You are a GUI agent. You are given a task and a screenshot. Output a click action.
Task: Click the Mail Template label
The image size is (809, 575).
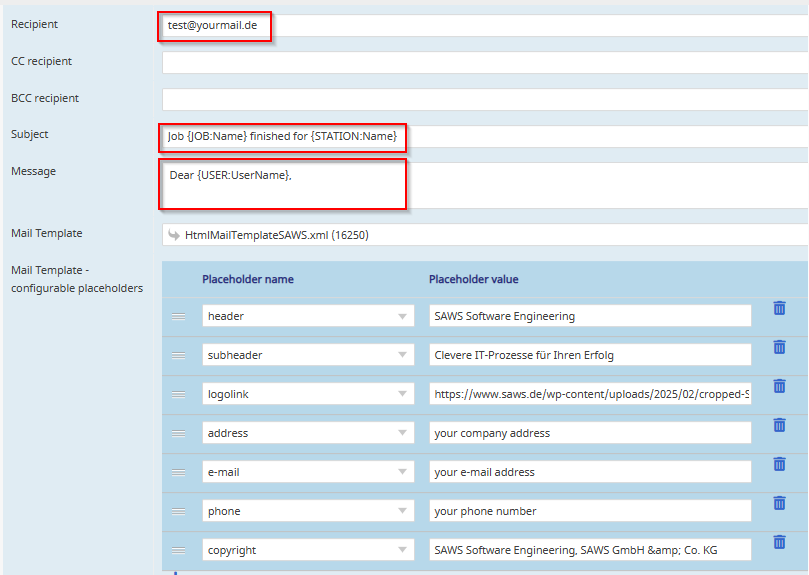click(x=46, y=233)
